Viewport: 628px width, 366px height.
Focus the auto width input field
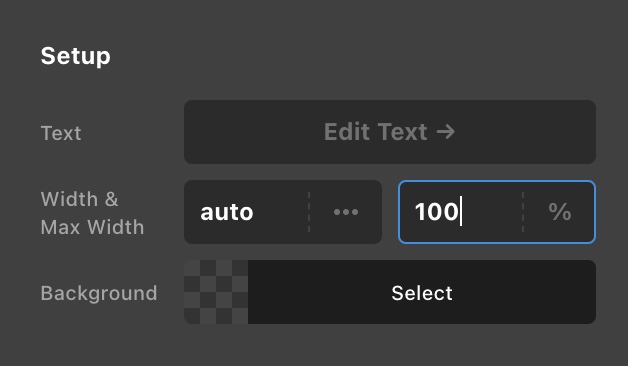click(x=246, y=212)
